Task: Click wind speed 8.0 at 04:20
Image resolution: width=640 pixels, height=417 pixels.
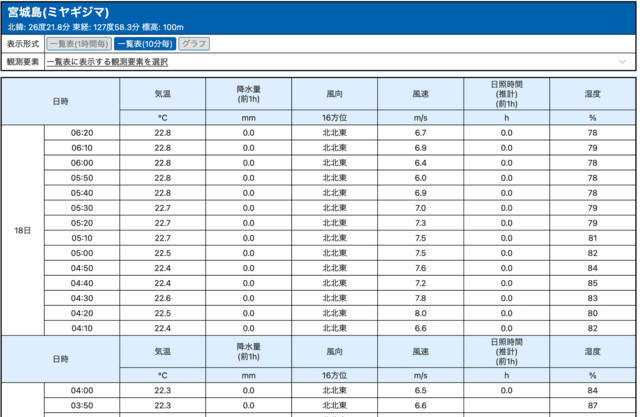Action: pyautogui.click(x=420, y=313)
